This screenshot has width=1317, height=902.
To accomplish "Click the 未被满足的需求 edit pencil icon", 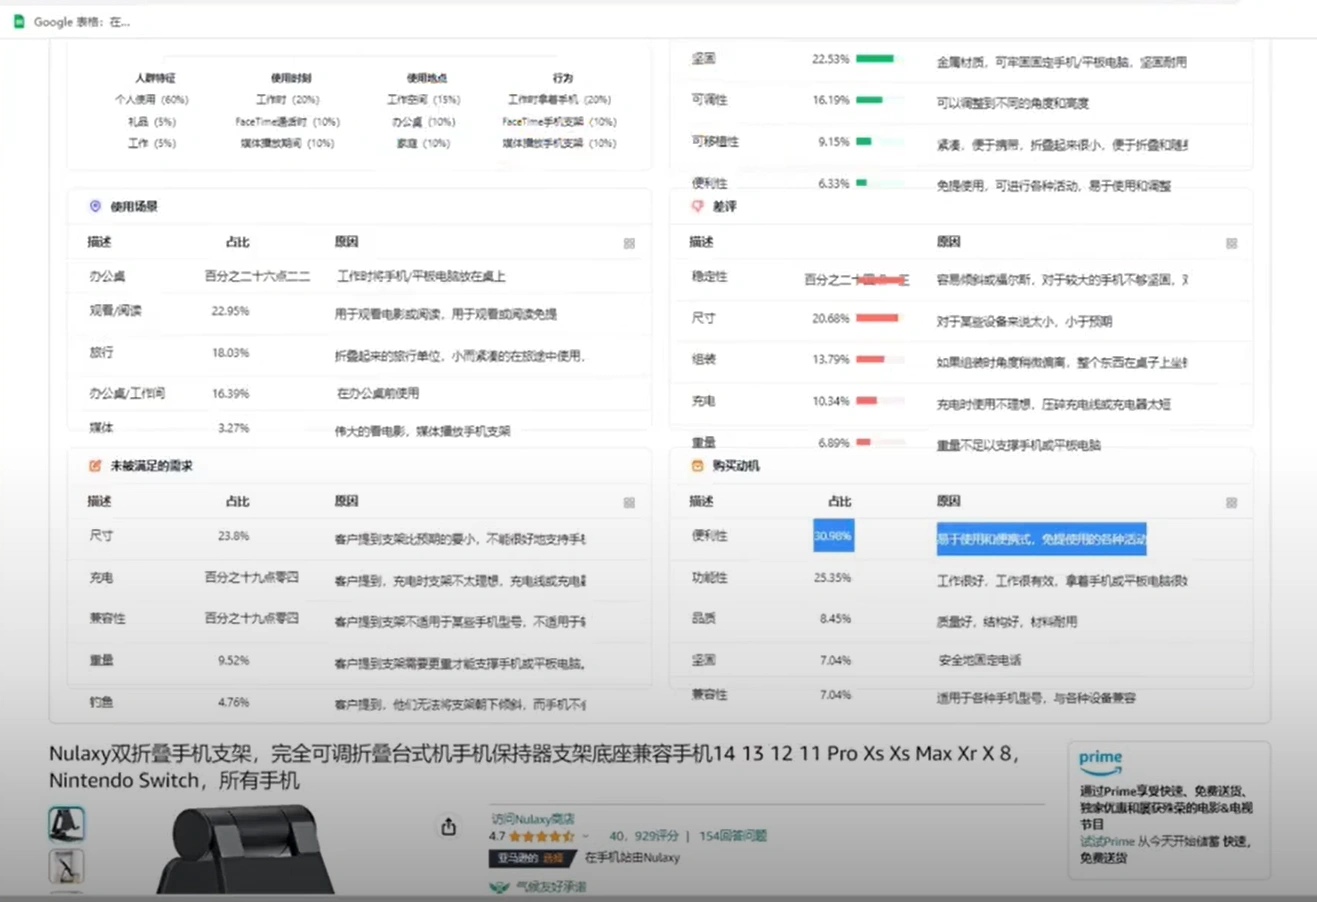I will tap(95, 466).
